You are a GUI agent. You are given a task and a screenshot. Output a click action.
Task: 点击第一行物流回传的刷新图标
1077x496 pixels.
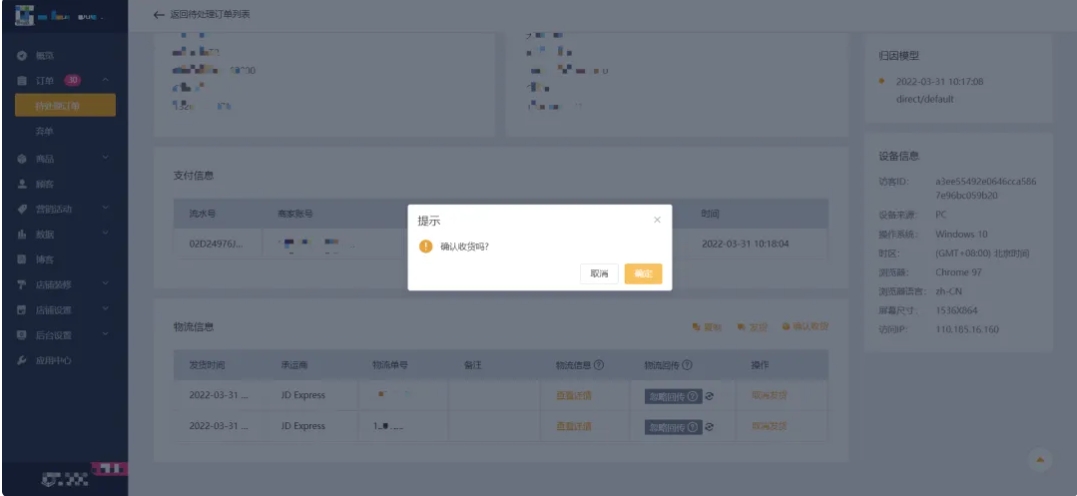click(x=709, y=395)
